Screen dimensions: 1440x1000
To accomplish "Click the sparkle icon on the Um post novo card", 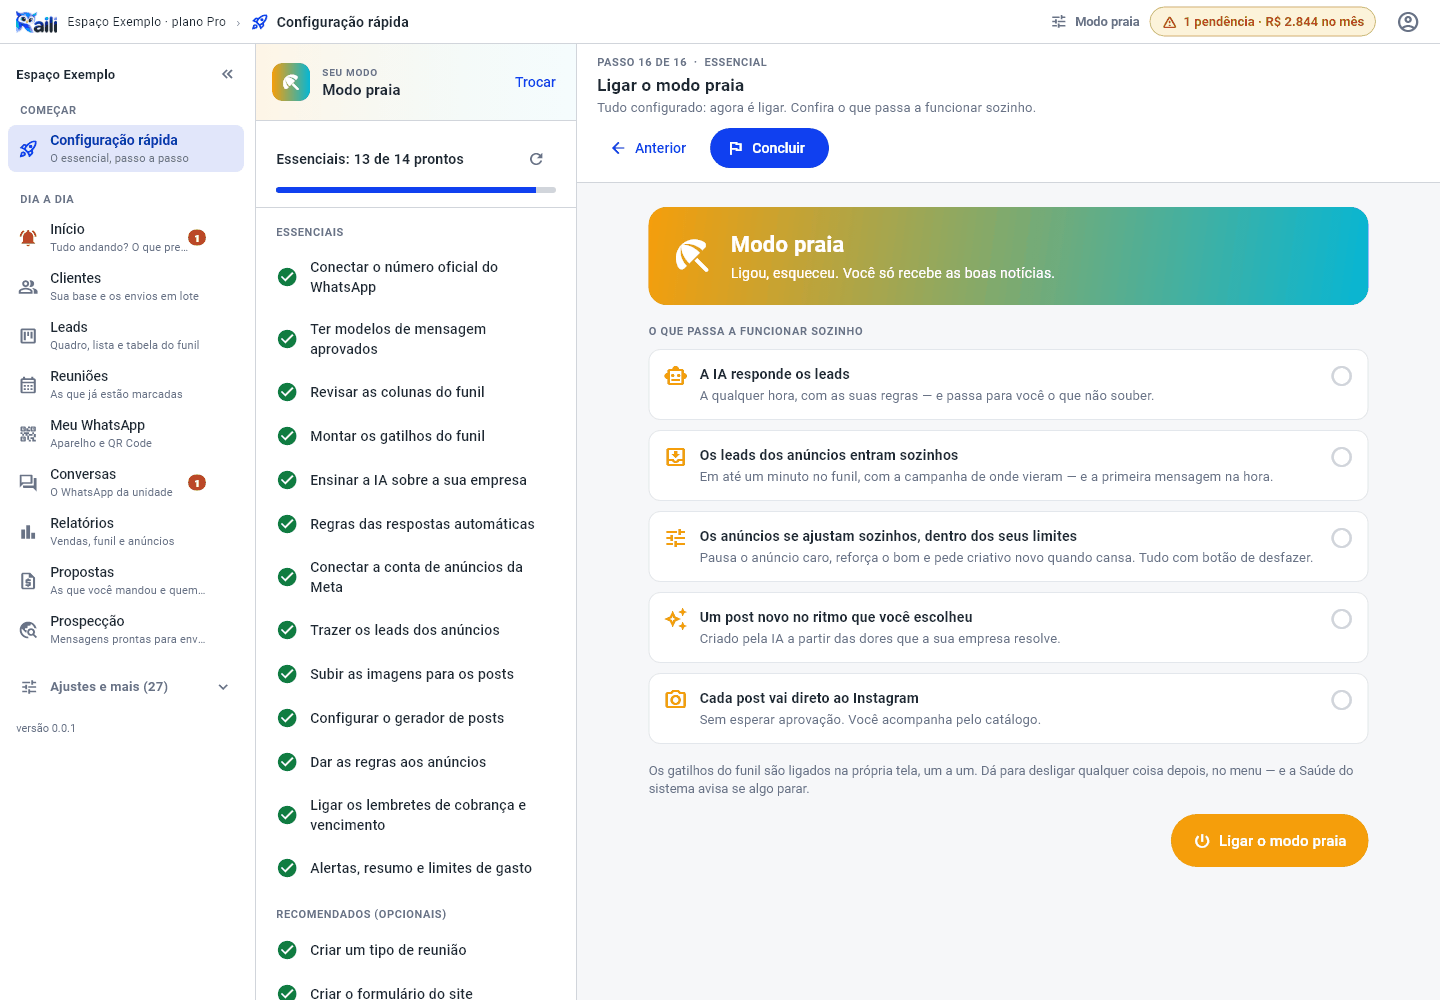I will click(676, 619).
